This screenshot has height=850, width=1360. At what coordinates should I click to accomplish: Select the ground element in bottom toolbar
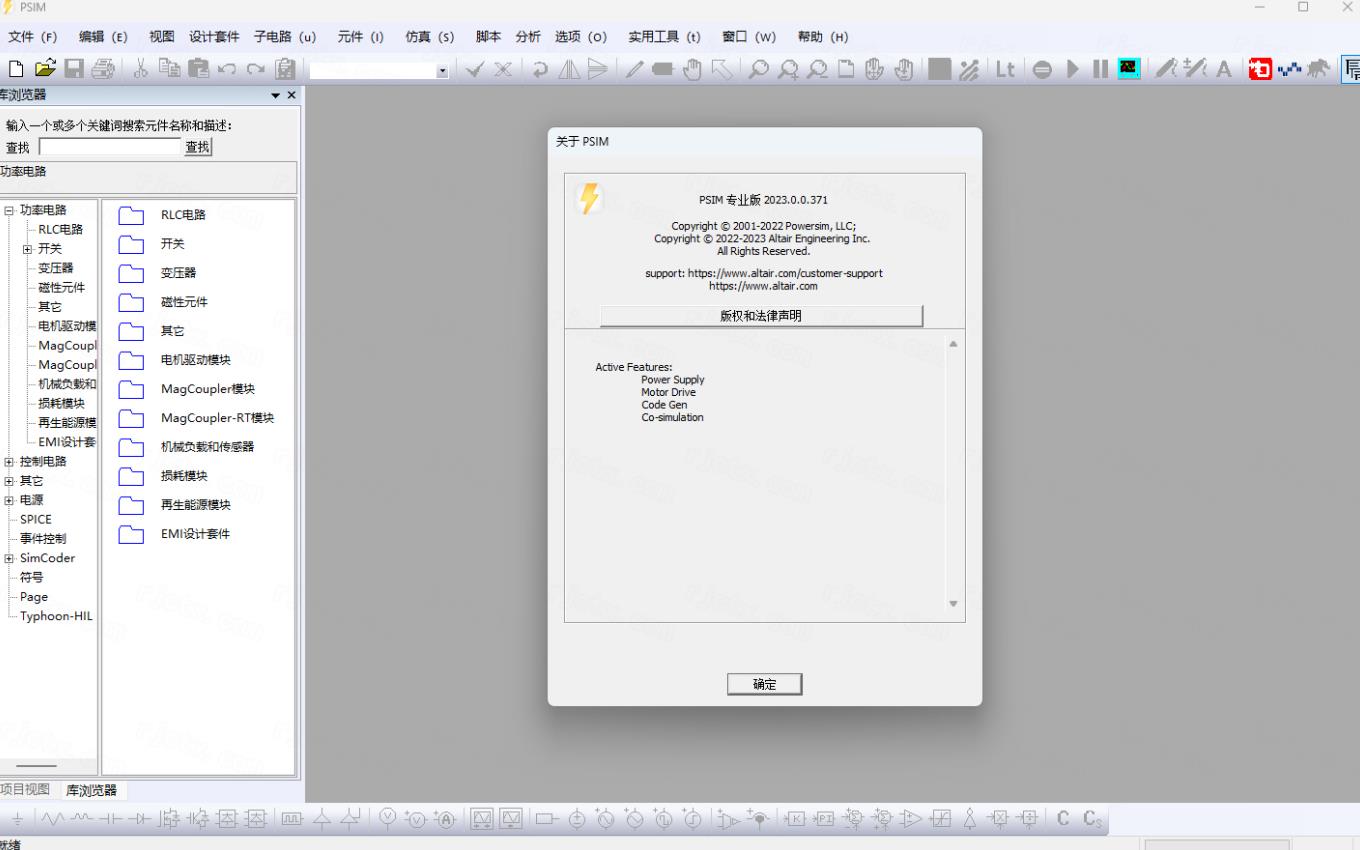click(16, 819)
